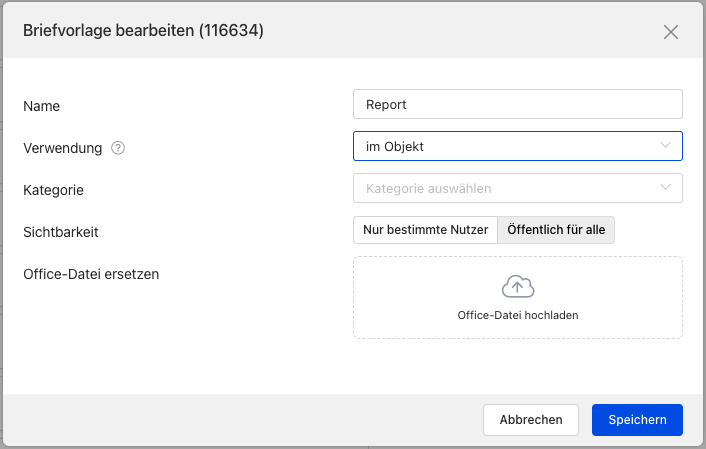
Task: Select Öffentlich für alle visibility option
Action: click(x=556, y=230)
